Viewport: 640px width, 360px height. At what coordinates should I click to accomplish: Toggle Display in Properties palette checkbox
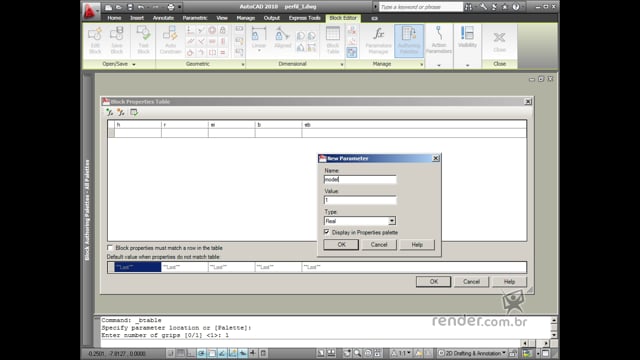pos(327,232)
